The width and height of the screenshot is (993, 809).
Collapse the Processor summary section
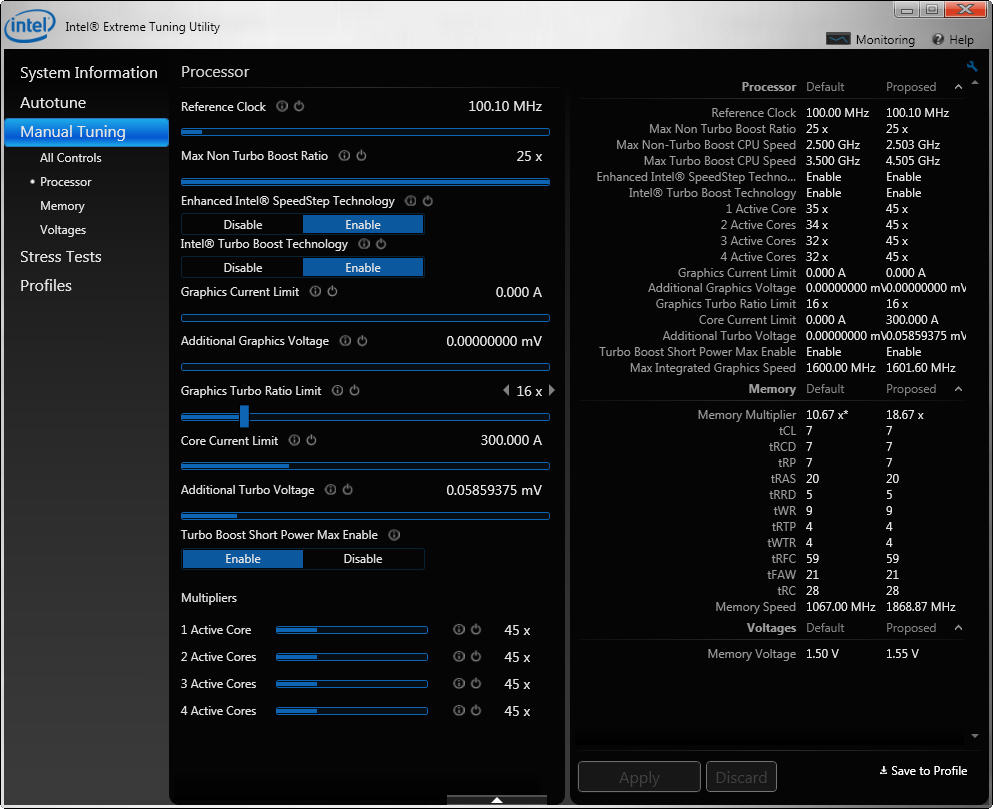[x=958, y=87]
